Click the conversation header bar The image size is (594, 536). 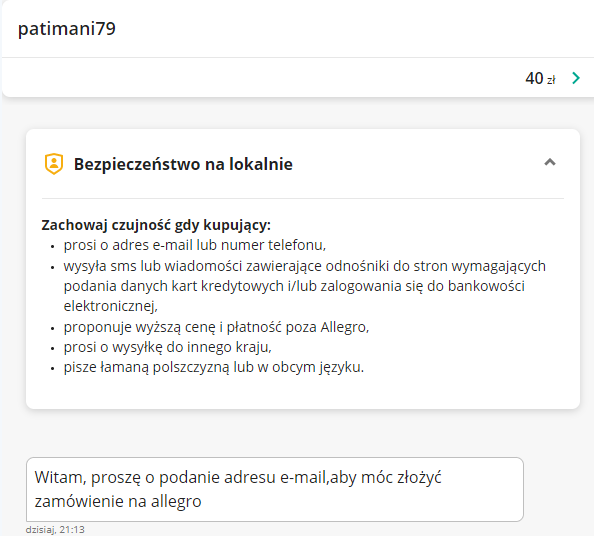298,29
